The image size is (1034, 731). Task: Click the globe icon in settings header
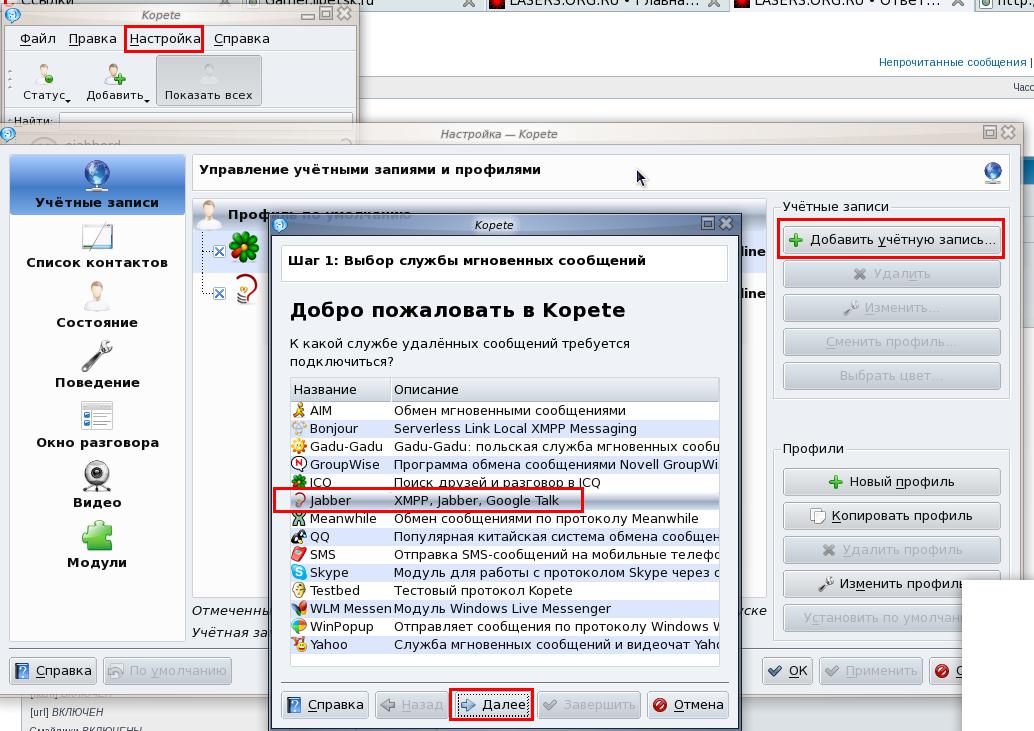coord(992,172)
